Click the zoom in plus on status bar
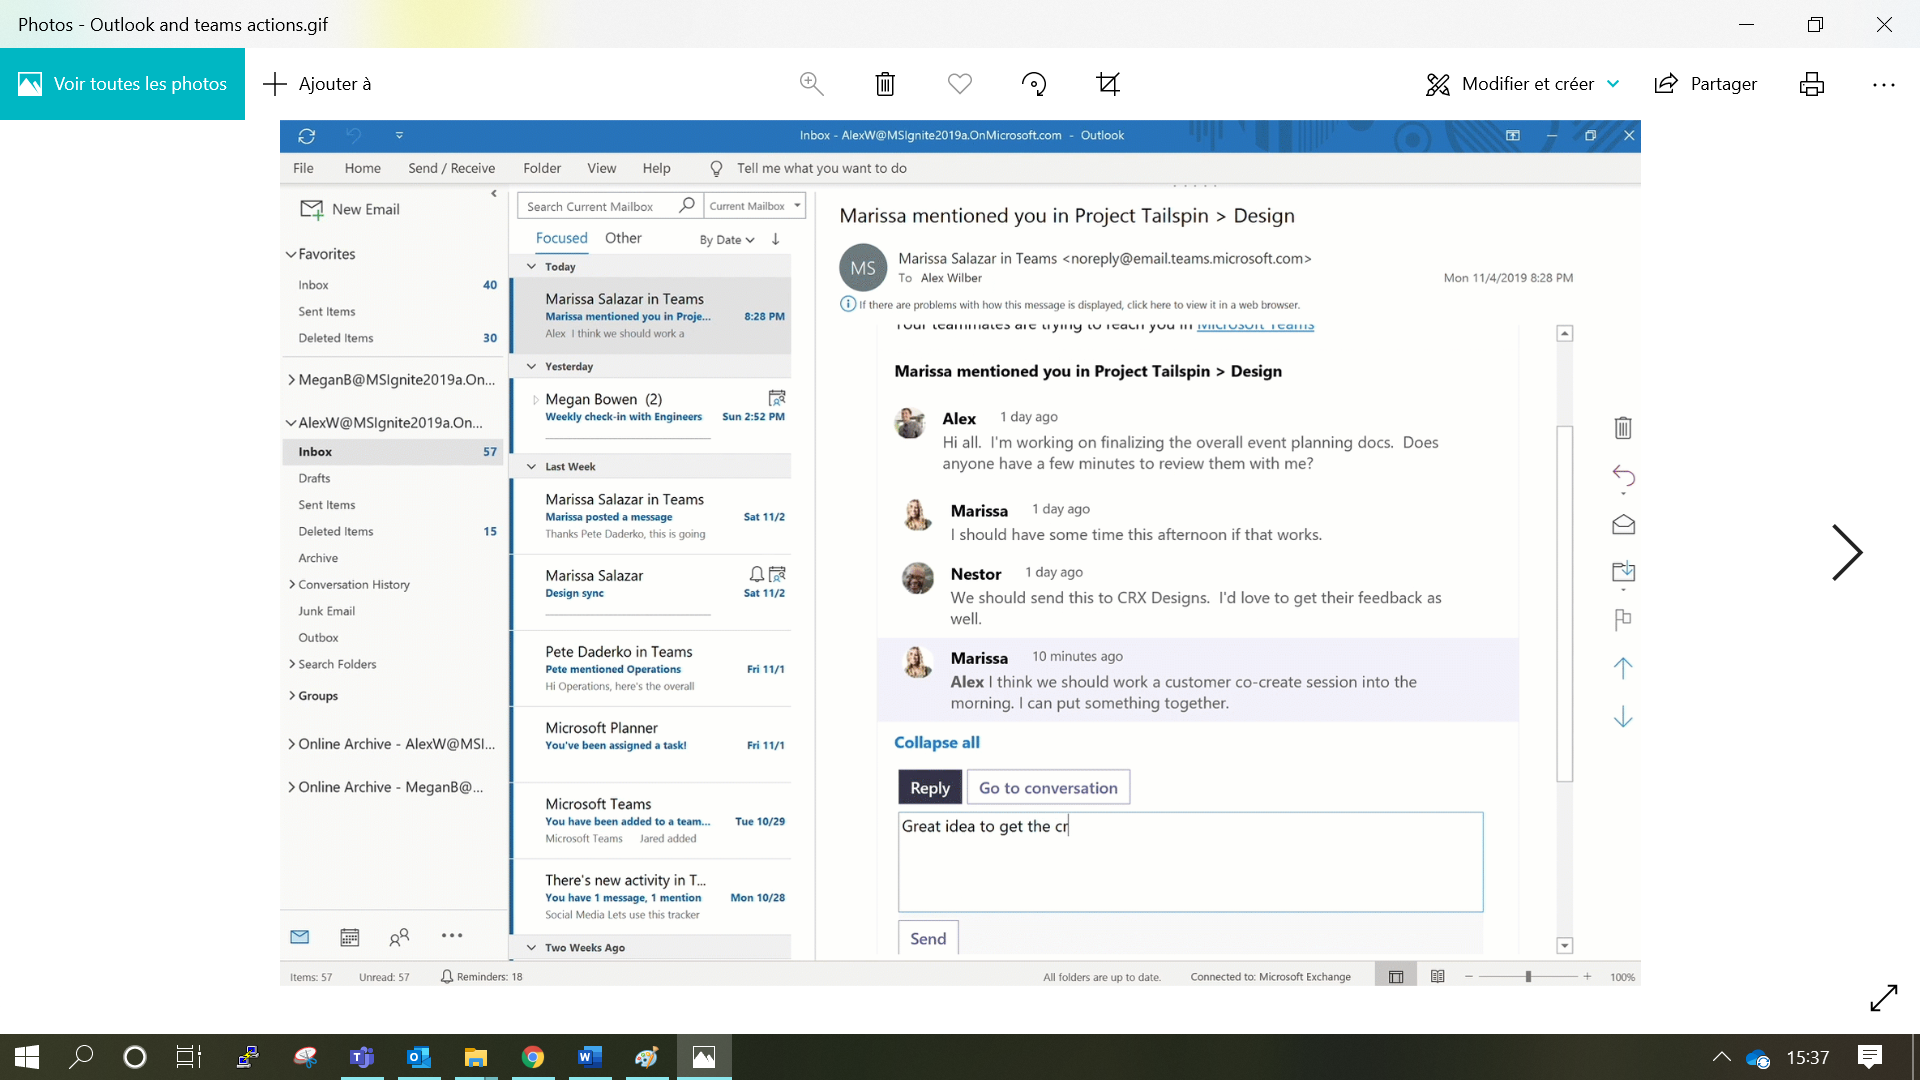The width and height of the screenshot is (1920, 1080). (1587, 977)
